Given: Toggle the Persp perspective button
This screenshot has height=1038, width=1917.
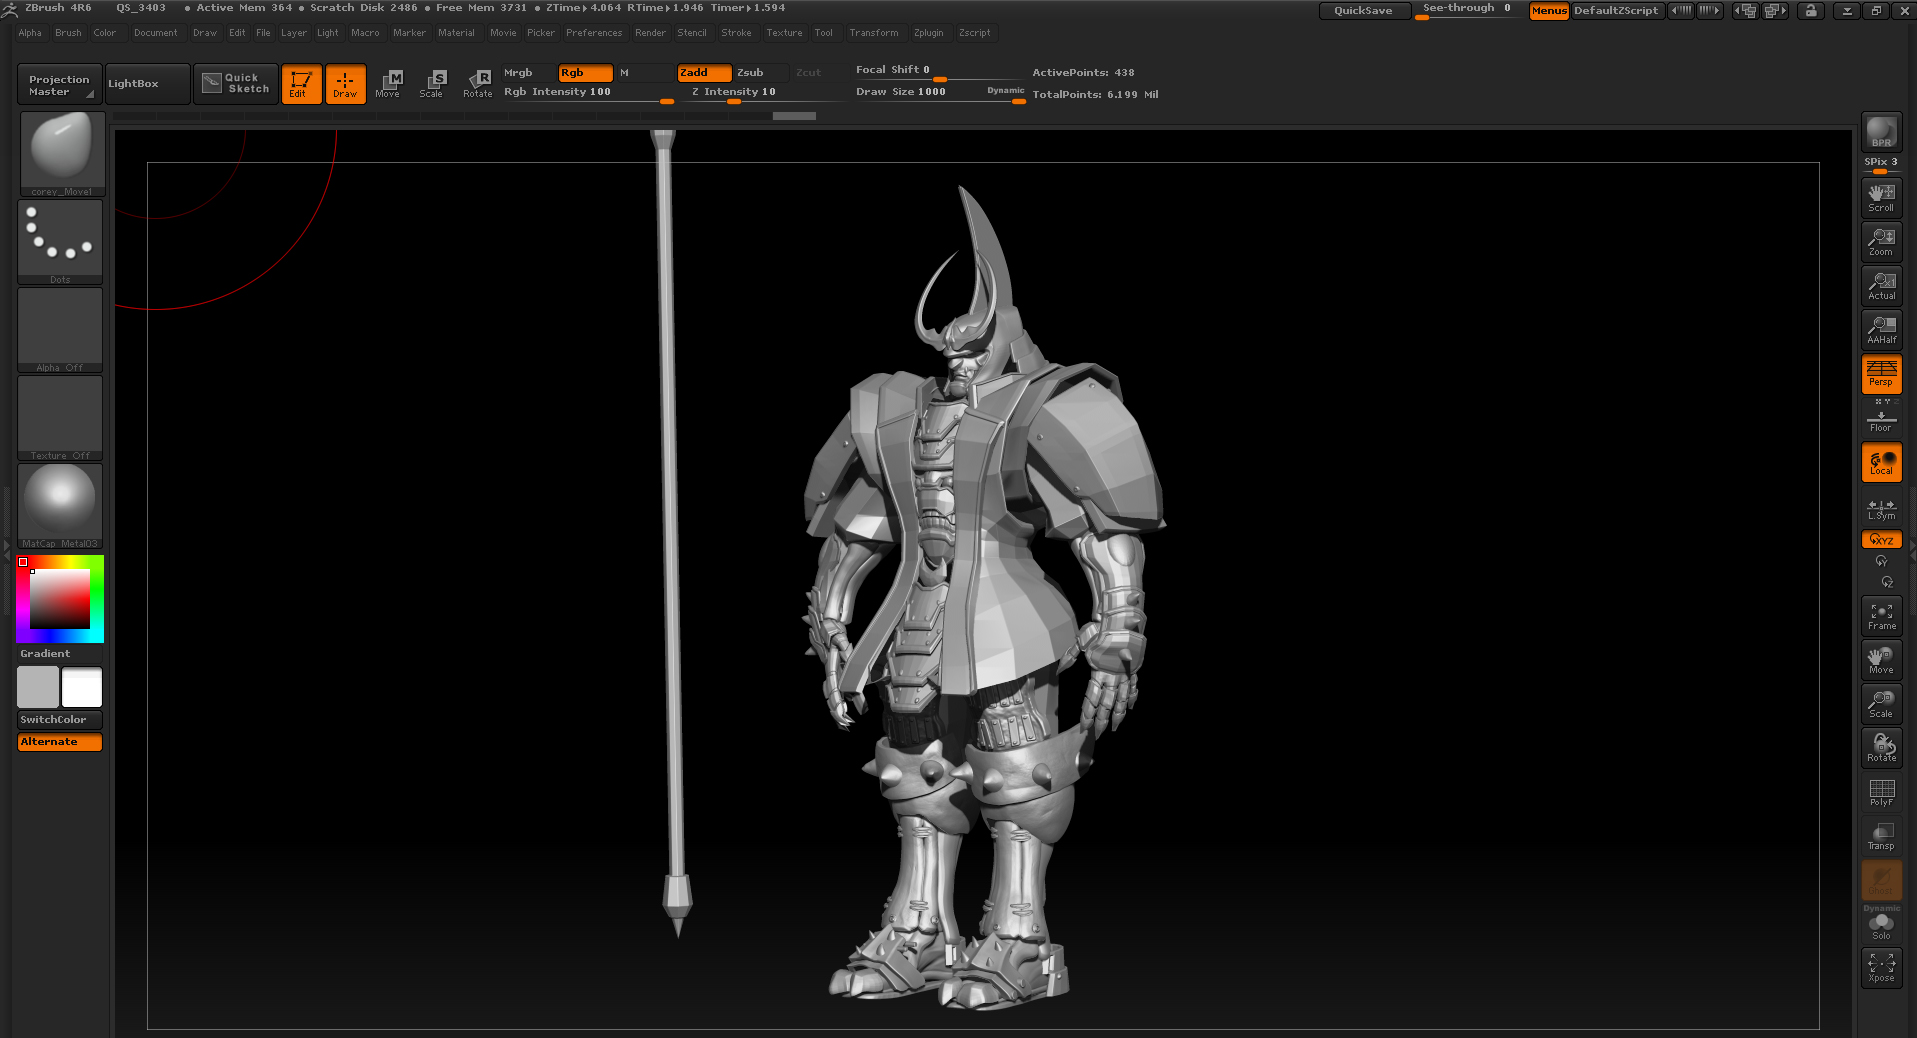Looking at the screenshot, I should point(1881,374).
